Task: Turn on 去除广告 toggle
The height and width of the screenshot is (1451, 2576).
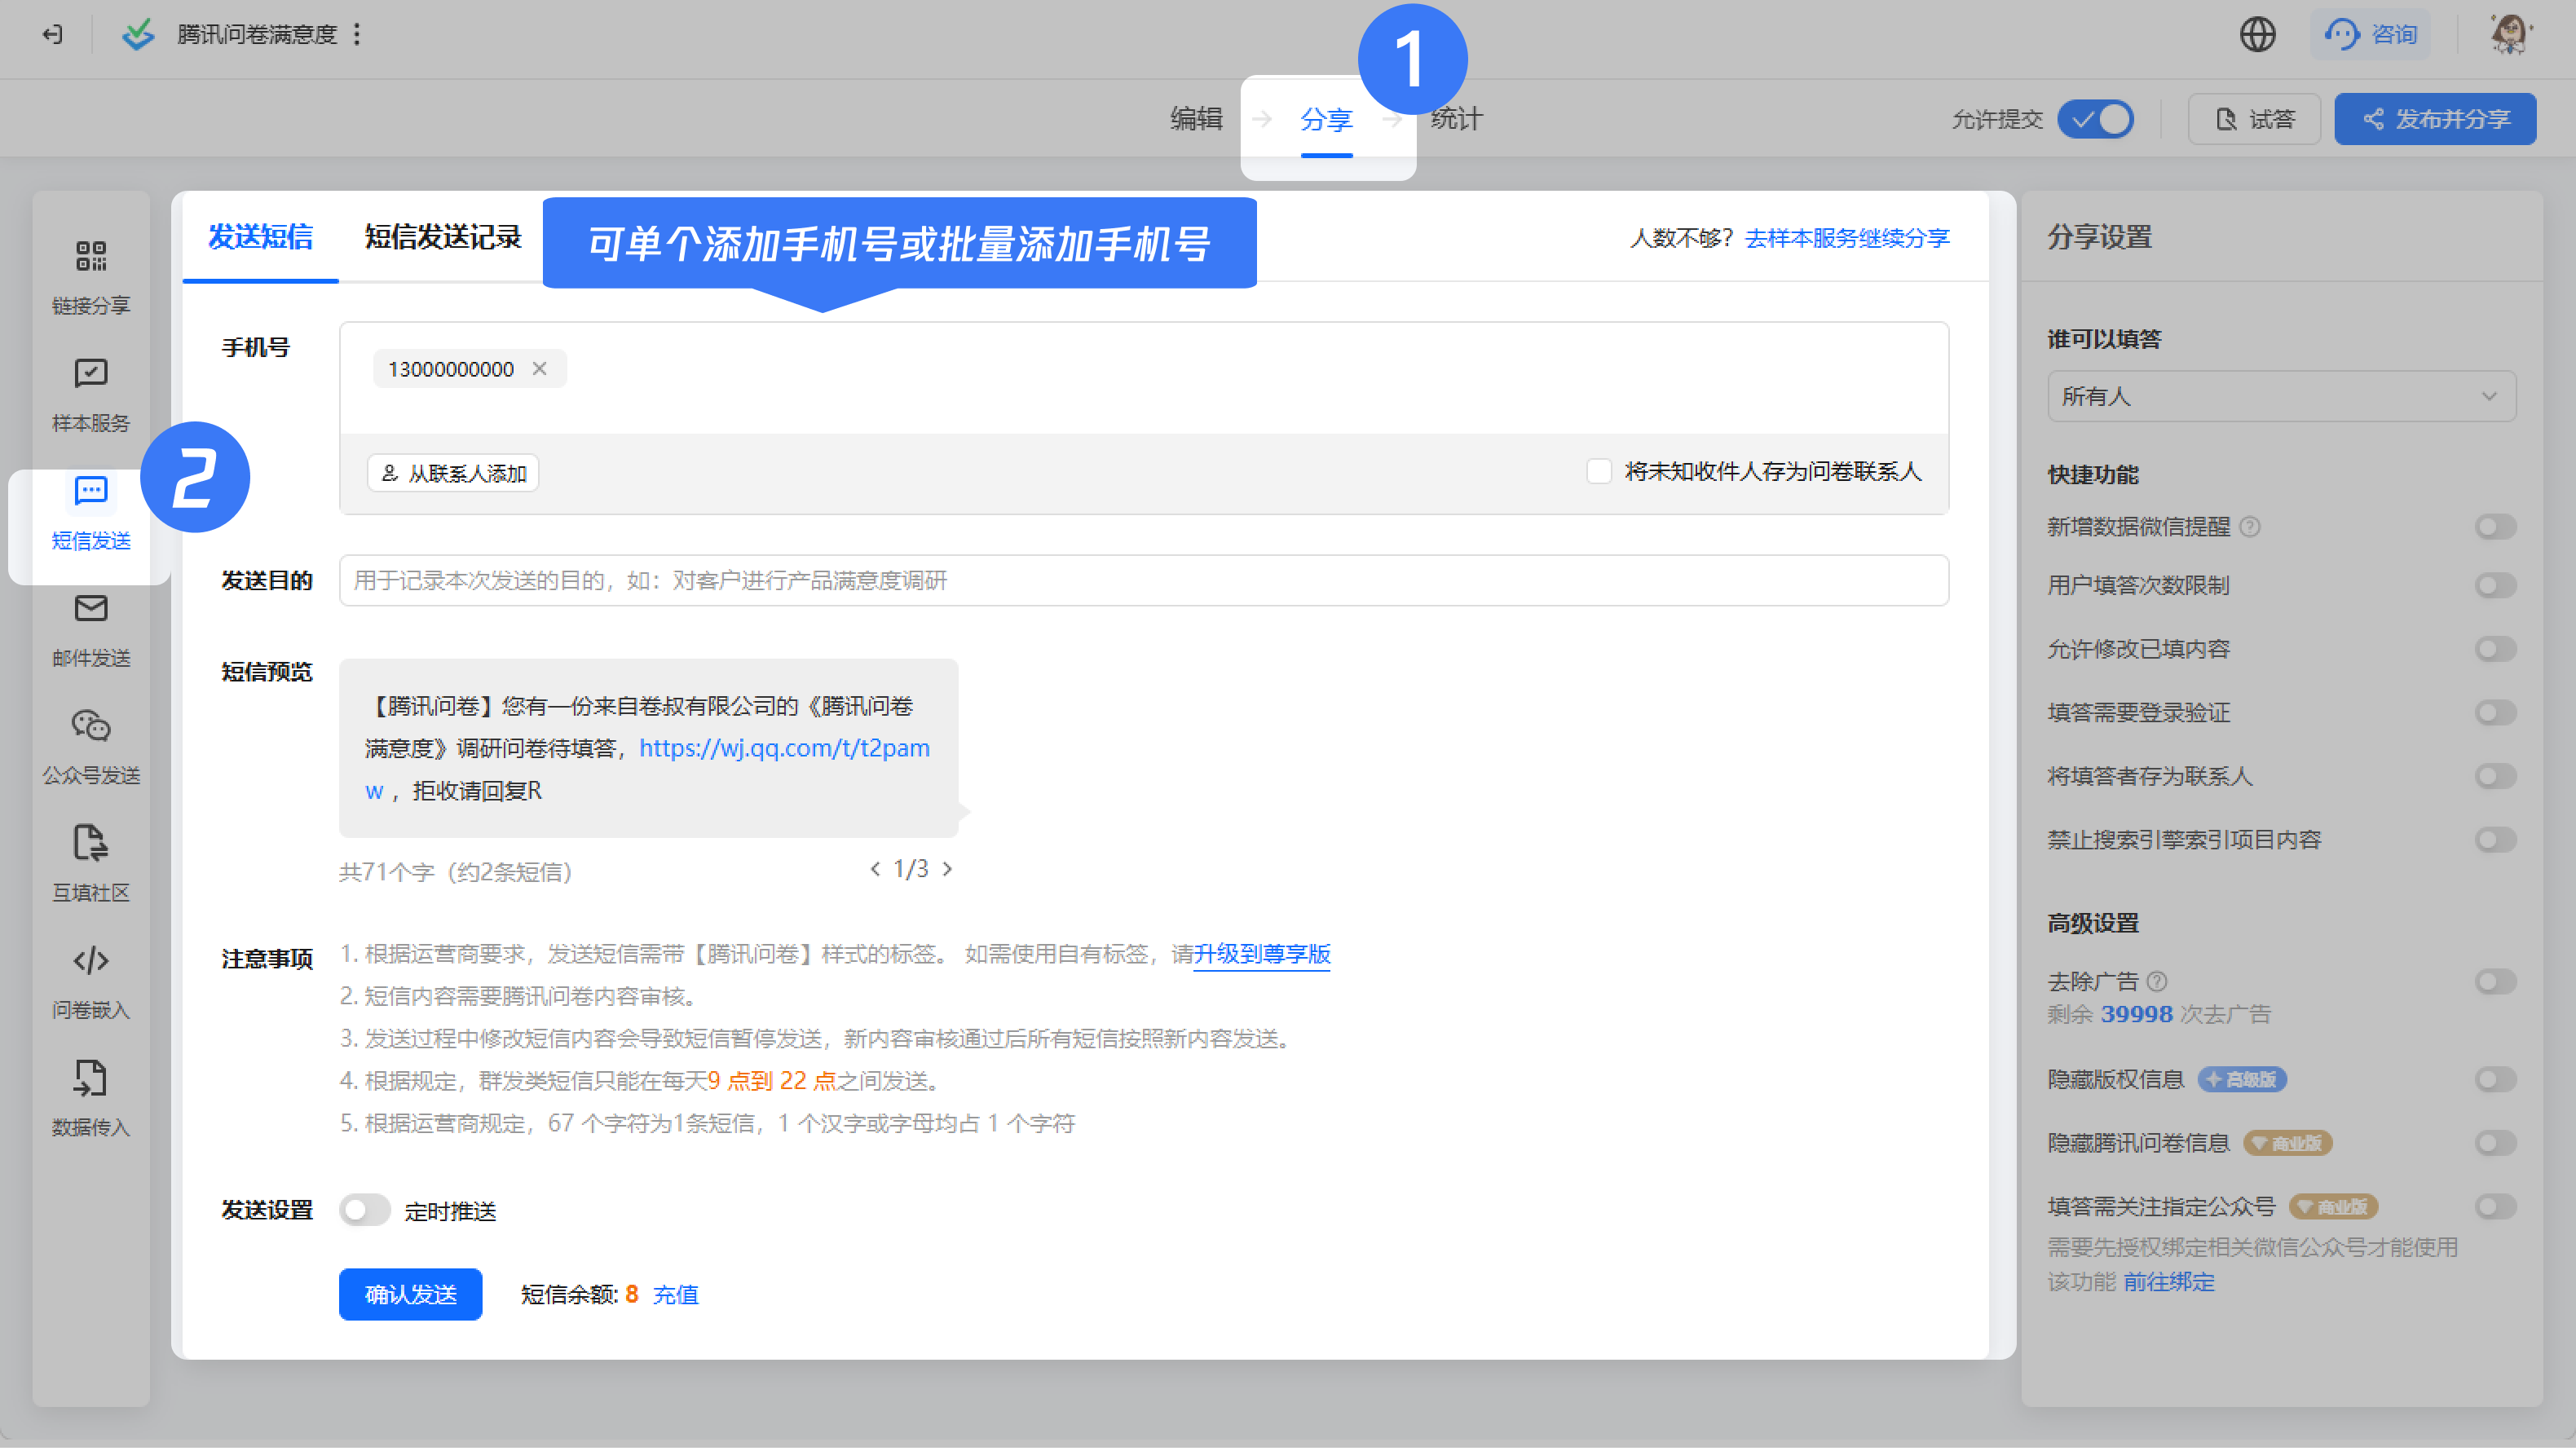Action: [2495, 982]
